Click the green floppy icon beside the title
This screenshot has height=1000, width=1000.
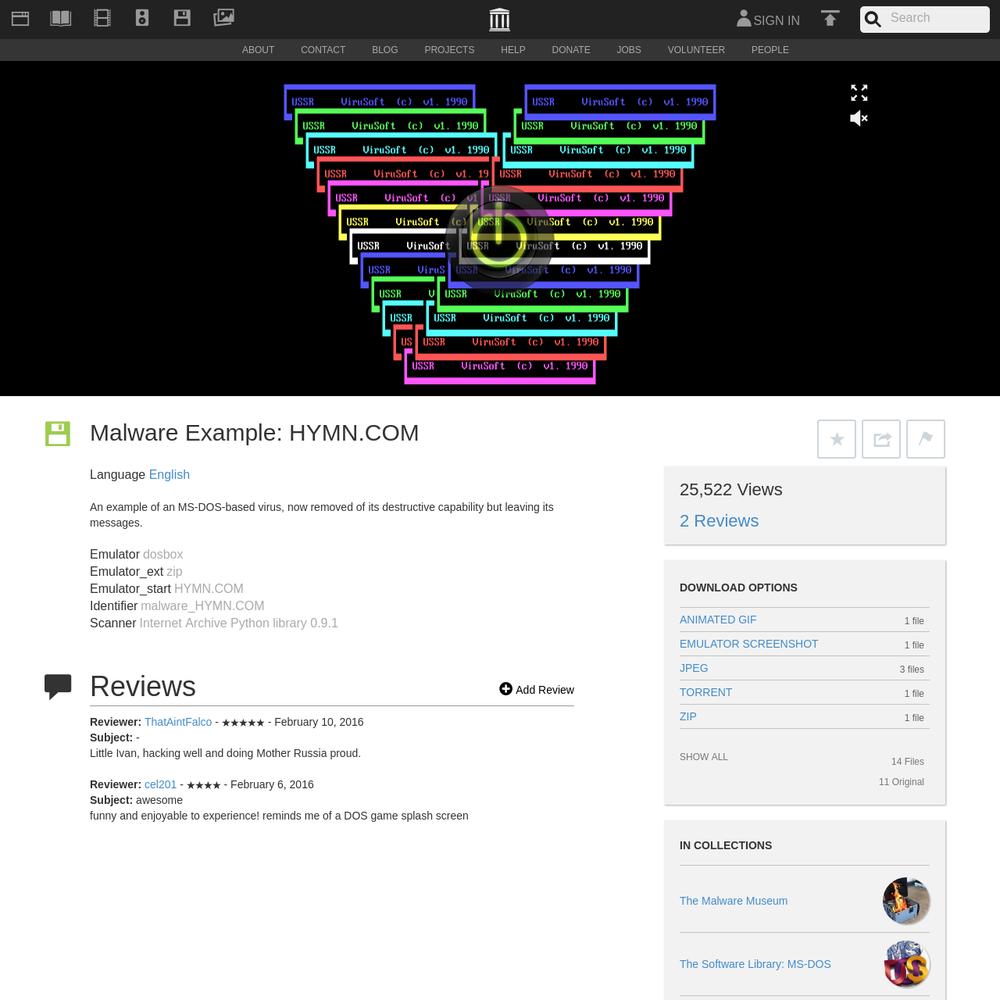pyautogui.click(x=57, y=434)
